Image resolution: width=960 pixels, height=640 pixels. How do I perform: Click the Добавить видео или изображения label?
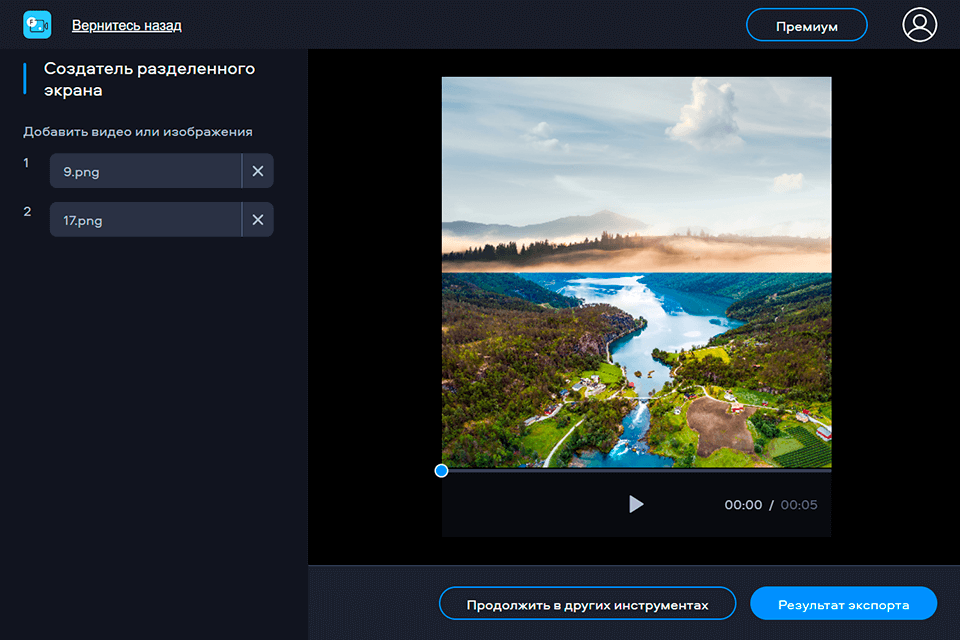(x=138, y=131)
